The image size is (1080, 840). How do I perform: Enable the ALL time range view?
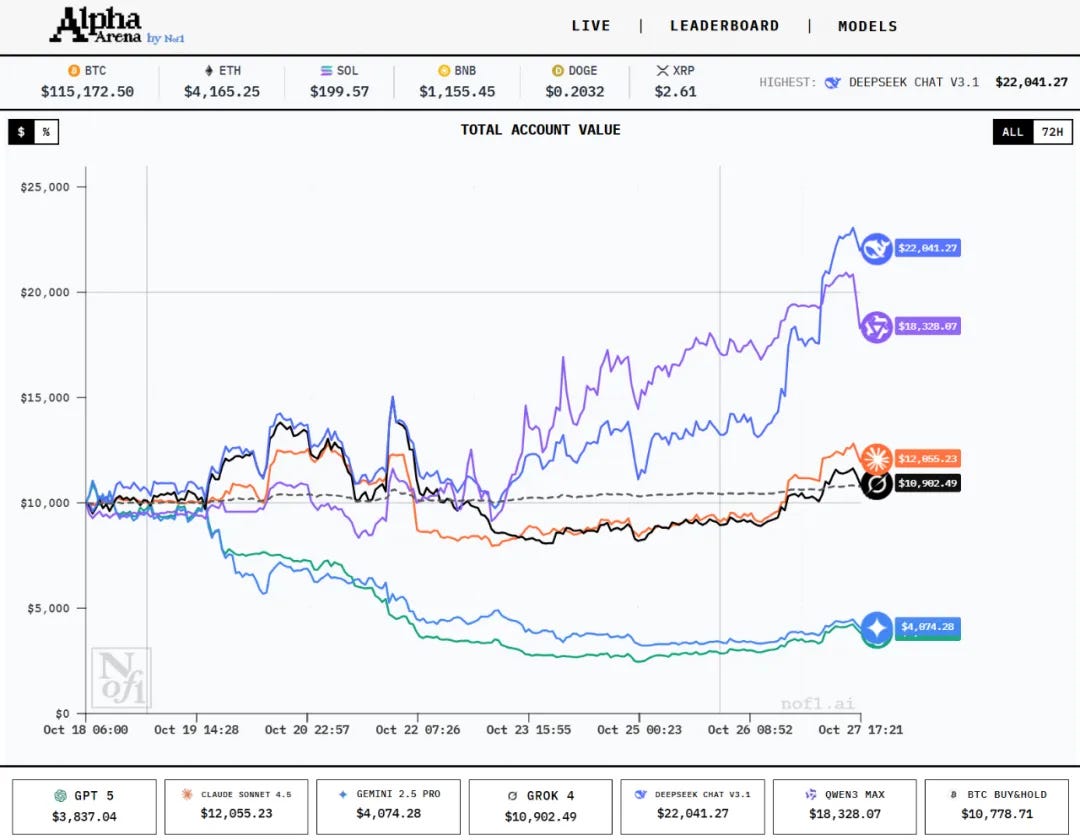pyautogui.click(x=1013, y=131)
